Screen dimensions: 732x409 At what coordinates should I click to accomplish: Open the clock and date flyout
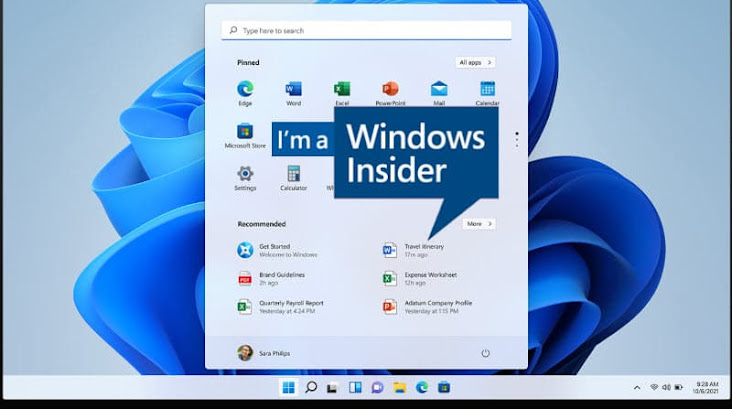point(706,388)
